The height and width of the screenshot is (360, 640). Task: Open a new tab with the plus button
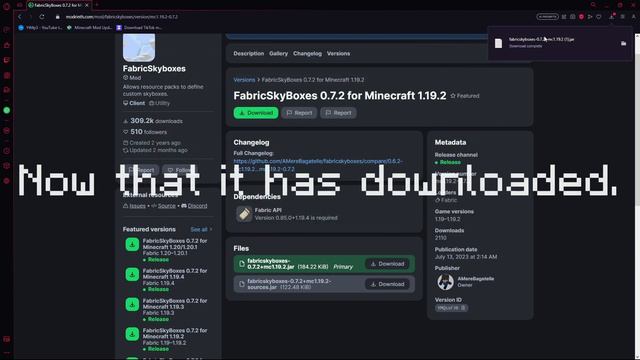(97, 5)
